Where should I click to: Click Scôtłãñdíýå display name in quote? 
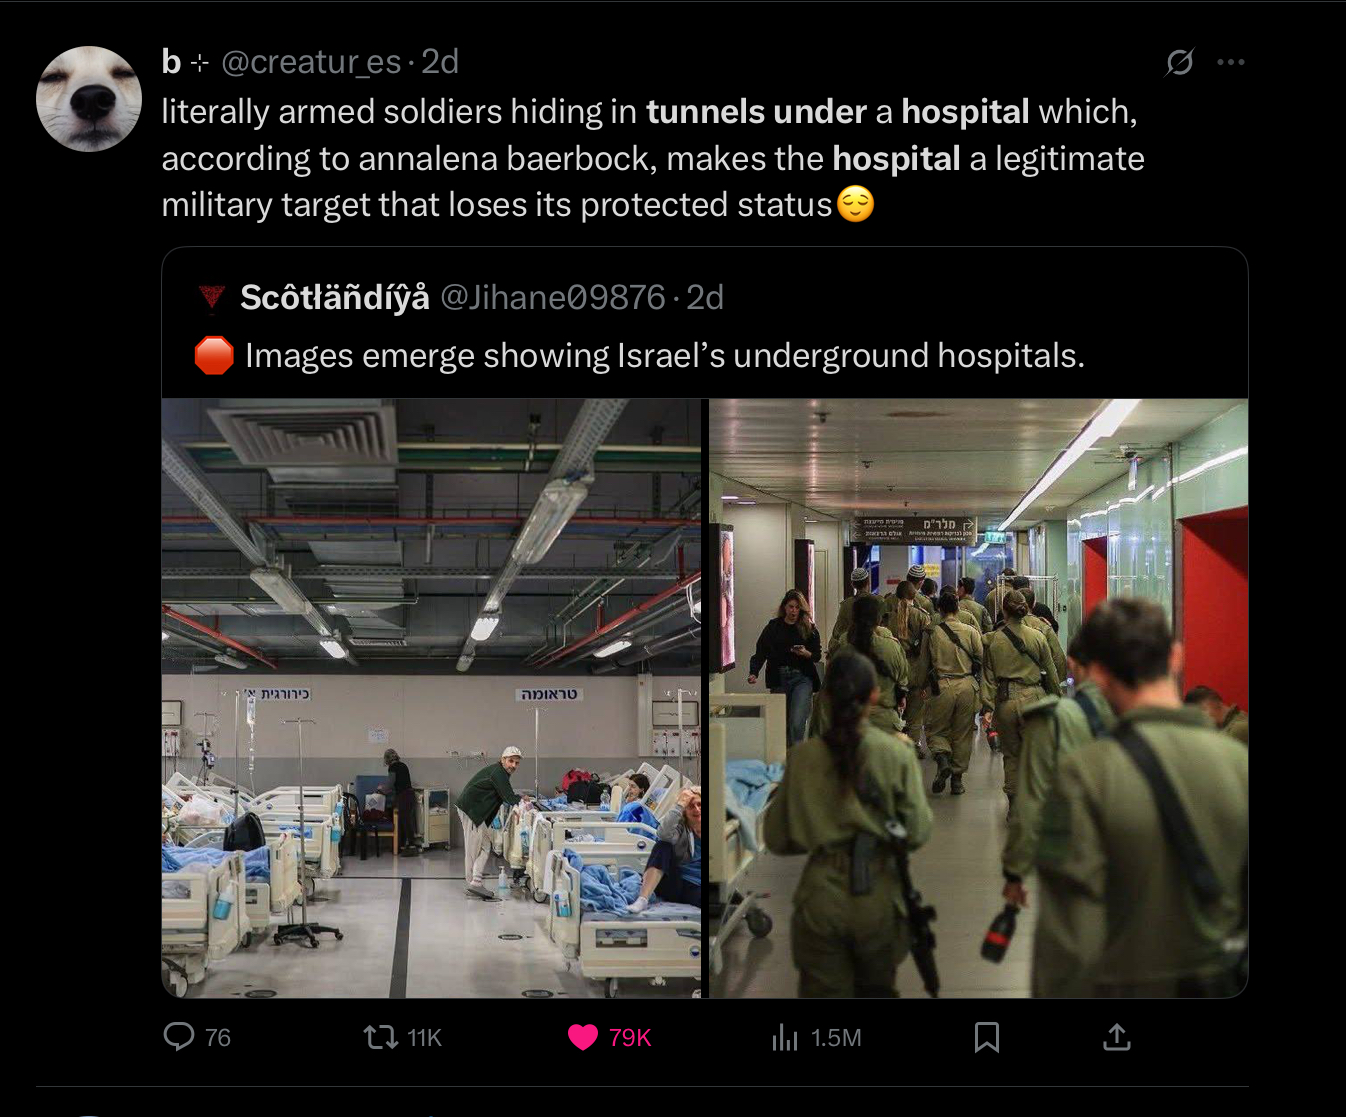click(x=335, y=297)
